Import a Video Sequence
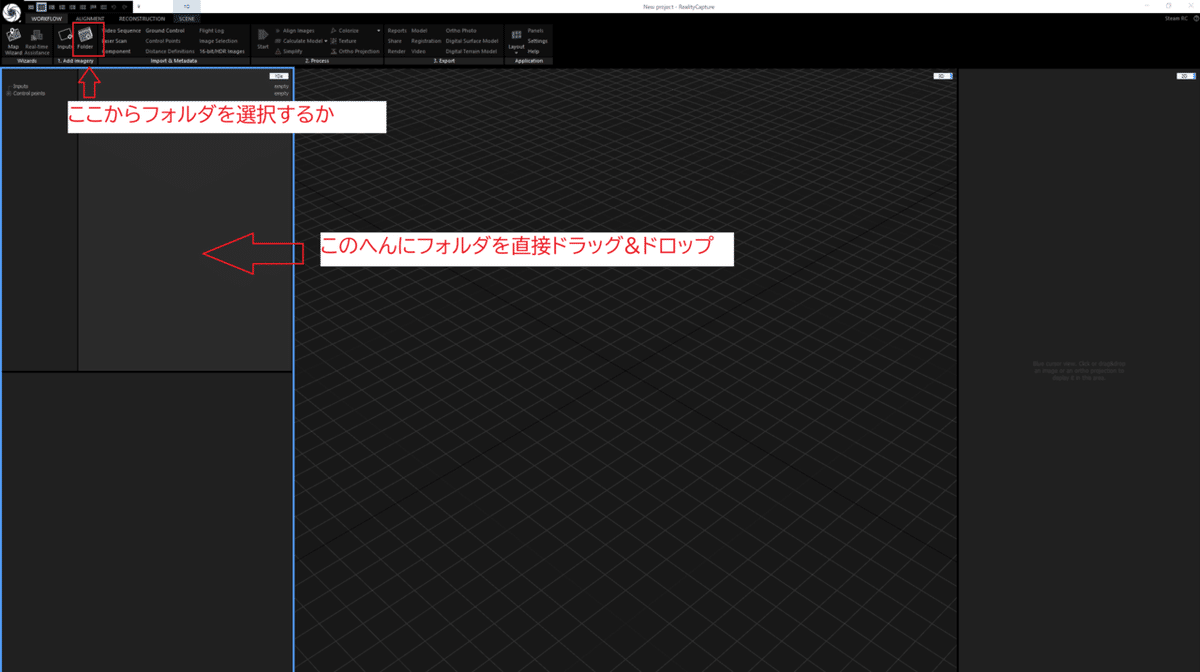The height and width of the screenshot is (672, 1200). [122, 30]
